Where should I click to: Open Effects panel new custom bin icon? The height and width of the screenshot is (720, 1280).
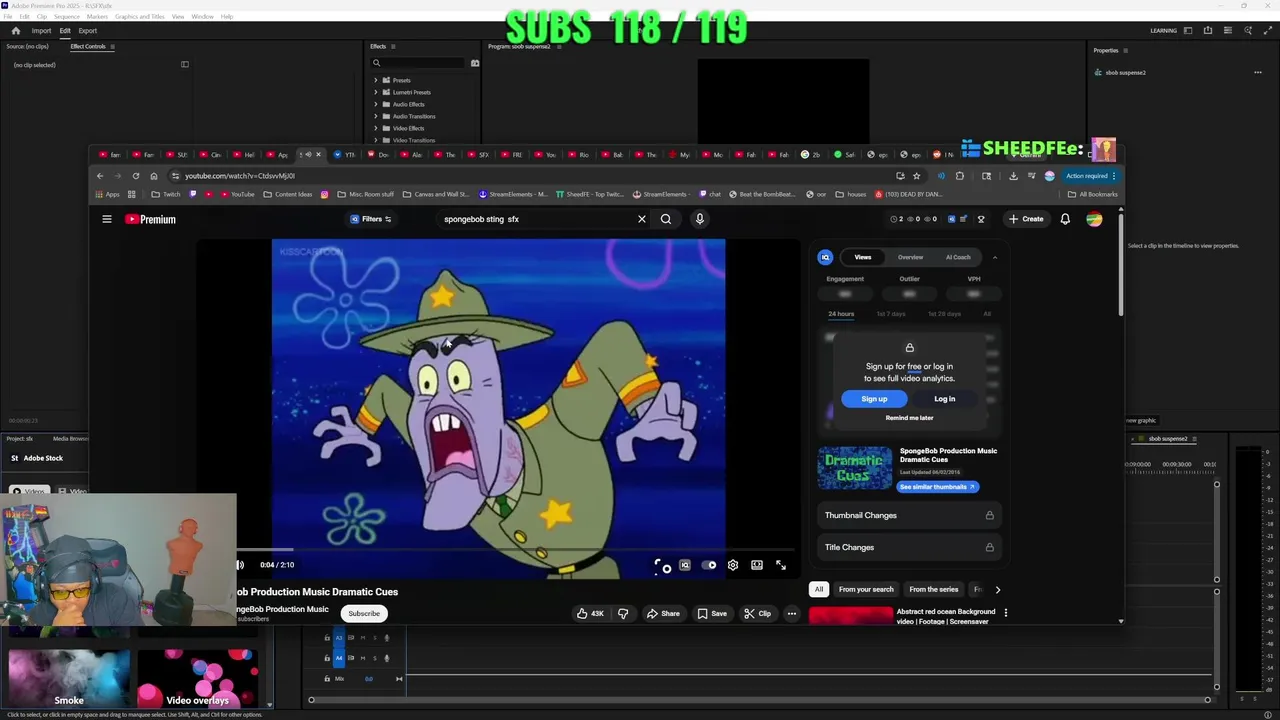point(475,63)
